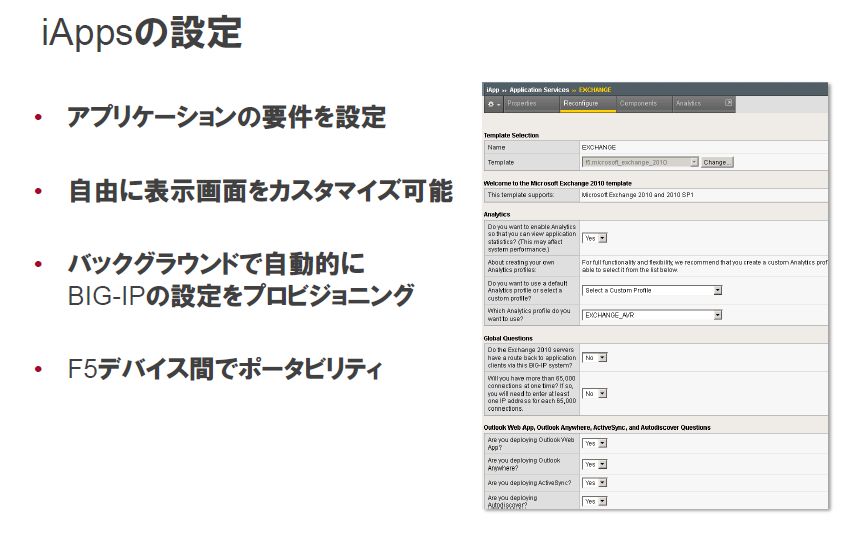Open the Autodiscover Yes dropdown

595,502
